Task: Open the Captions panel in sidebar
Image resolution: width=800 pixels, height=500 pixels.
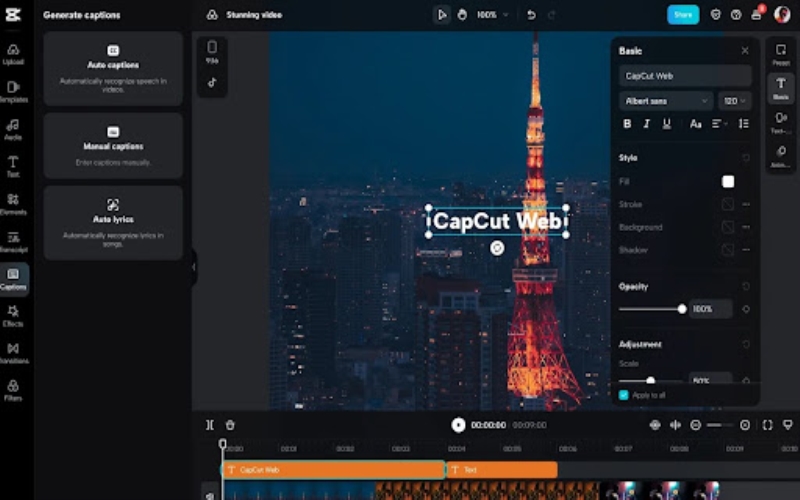Action: 13,278
